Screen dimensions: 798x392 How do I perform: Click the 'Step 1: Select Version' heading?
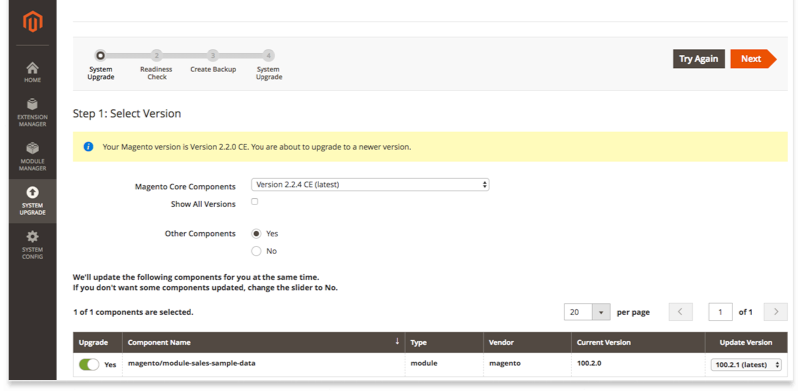pos(127,114)
